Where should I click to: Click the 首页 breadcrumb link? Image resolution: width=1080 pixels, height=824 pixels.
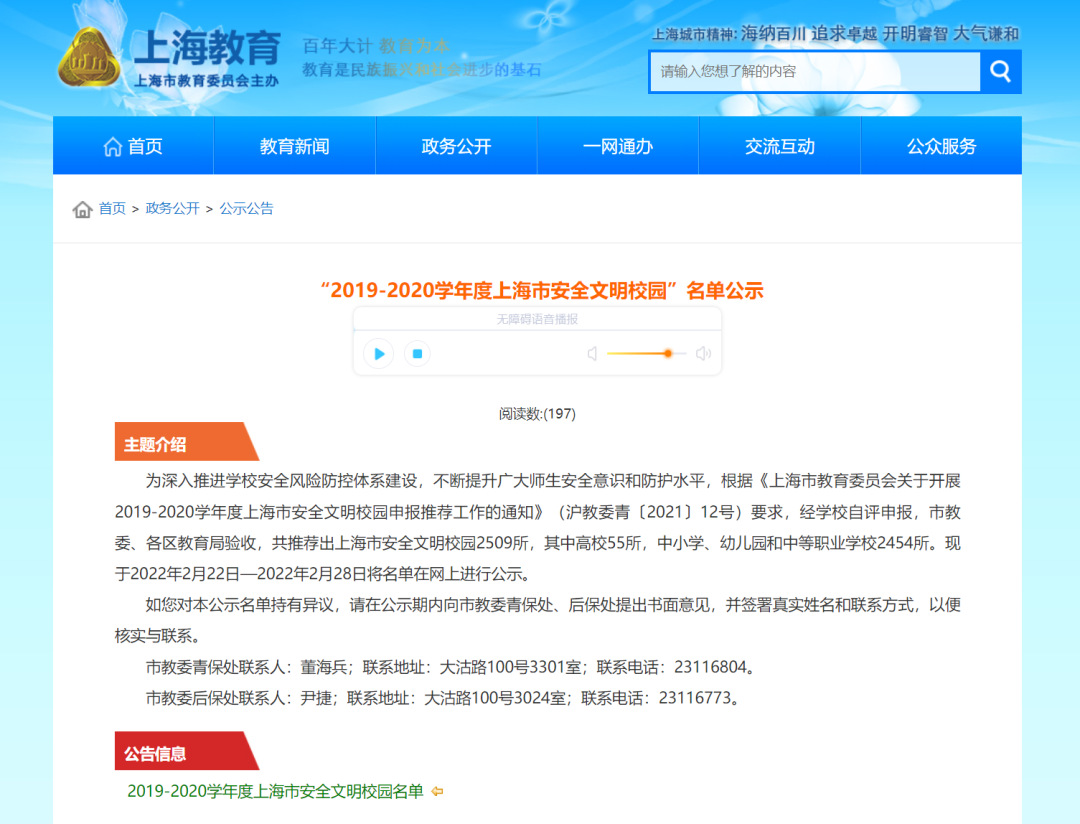point(112,209)
